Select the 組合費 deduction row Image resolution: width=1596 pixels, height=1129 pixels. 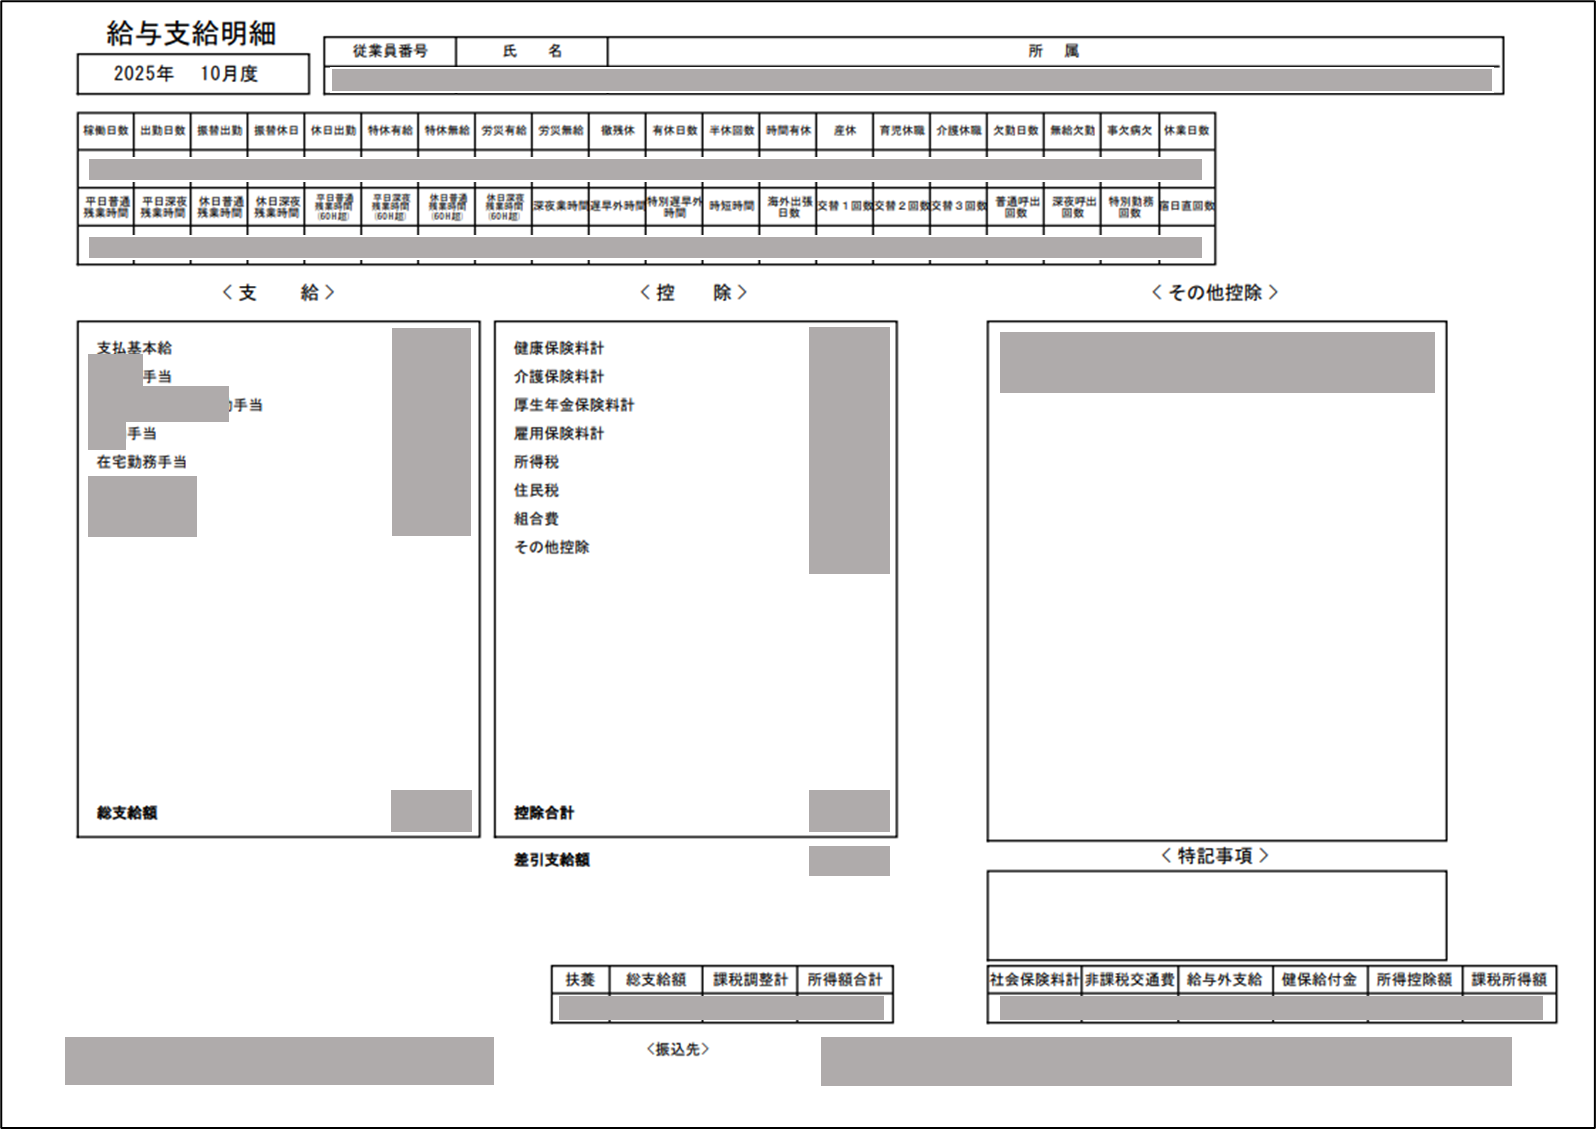(x=536, y=519)
